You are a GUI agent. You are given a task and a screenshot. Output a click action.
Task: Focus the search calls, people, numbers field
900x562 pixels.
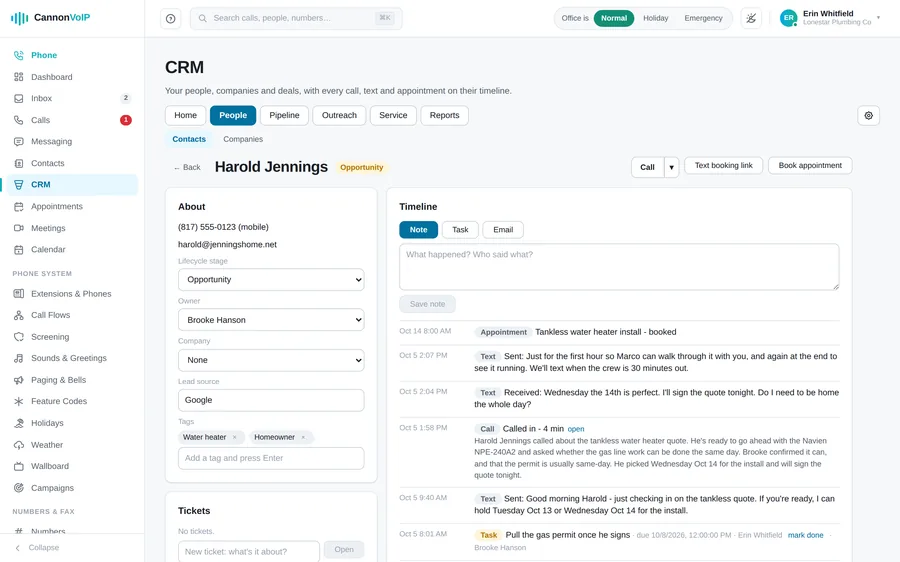pyautogui.click(x=296, y=18)
